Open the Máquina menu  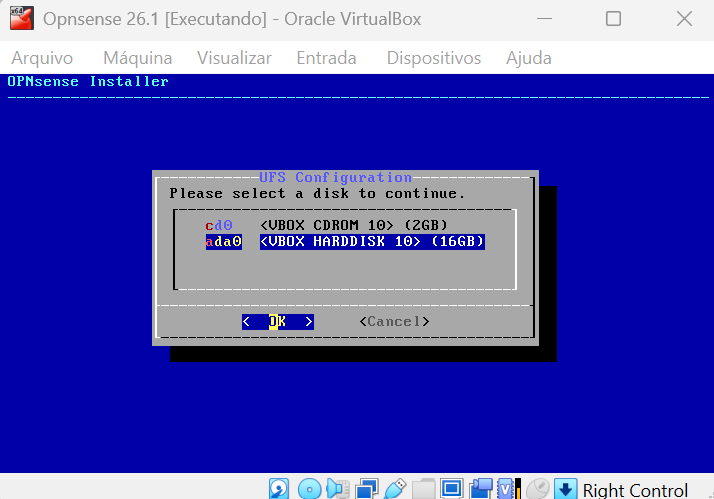(x=138, y=58)
